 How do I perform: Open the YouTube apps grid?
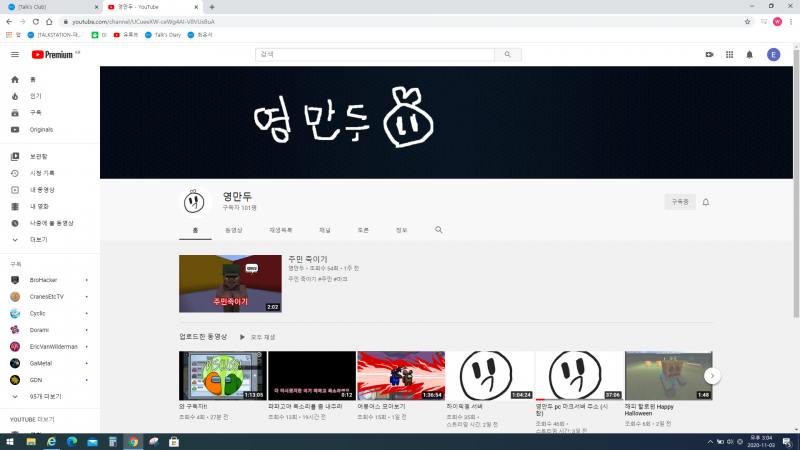coord(729,55)
